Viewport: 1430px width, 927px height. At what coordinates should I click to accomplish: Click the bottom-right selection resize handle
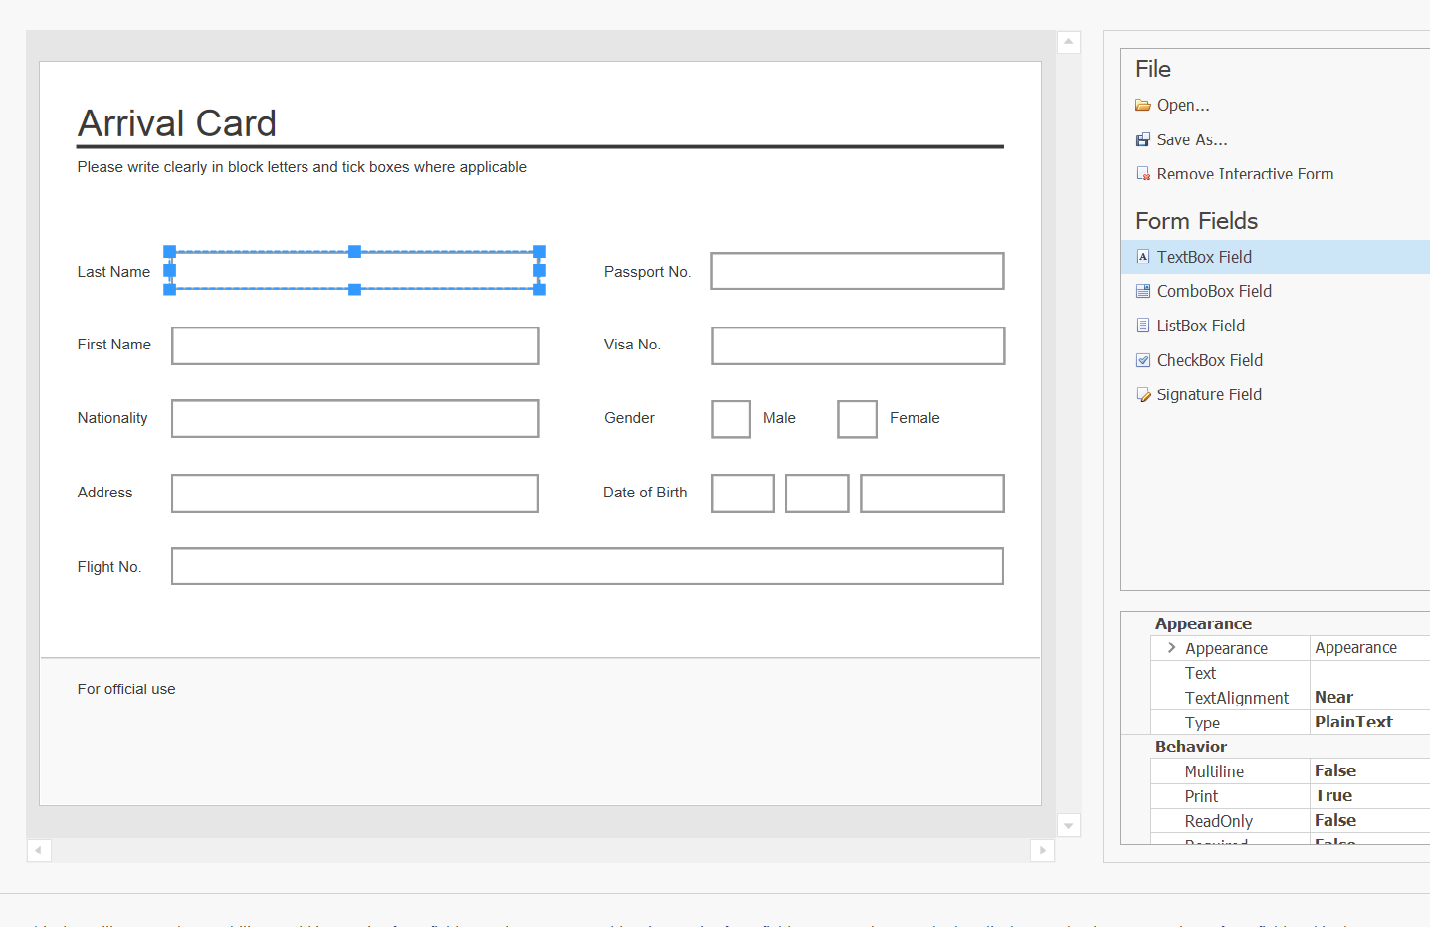[540, 289]
